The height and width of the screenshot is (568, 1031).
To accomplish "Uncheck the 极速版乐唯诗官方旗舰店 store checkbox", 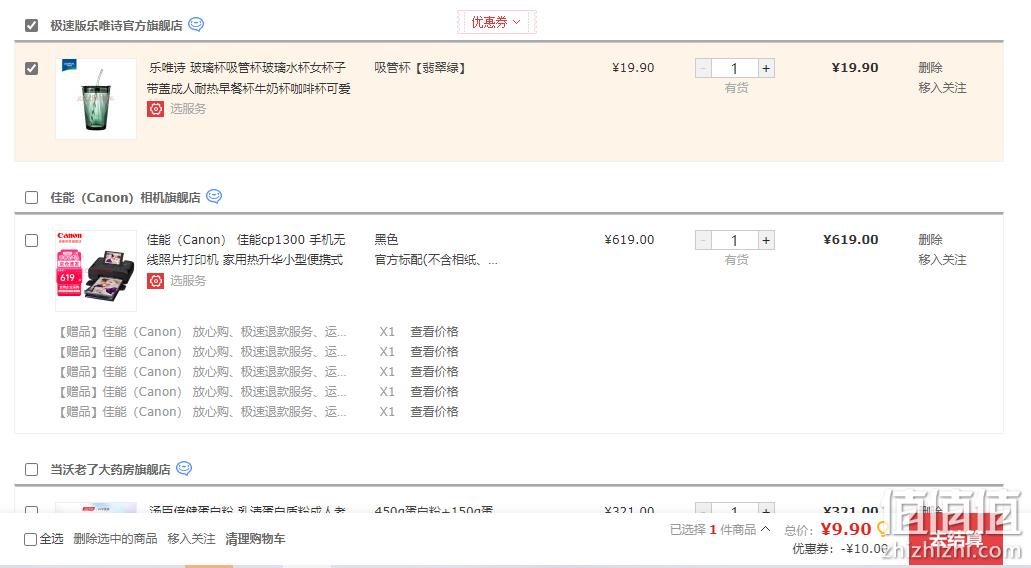I will coord(32,26).
